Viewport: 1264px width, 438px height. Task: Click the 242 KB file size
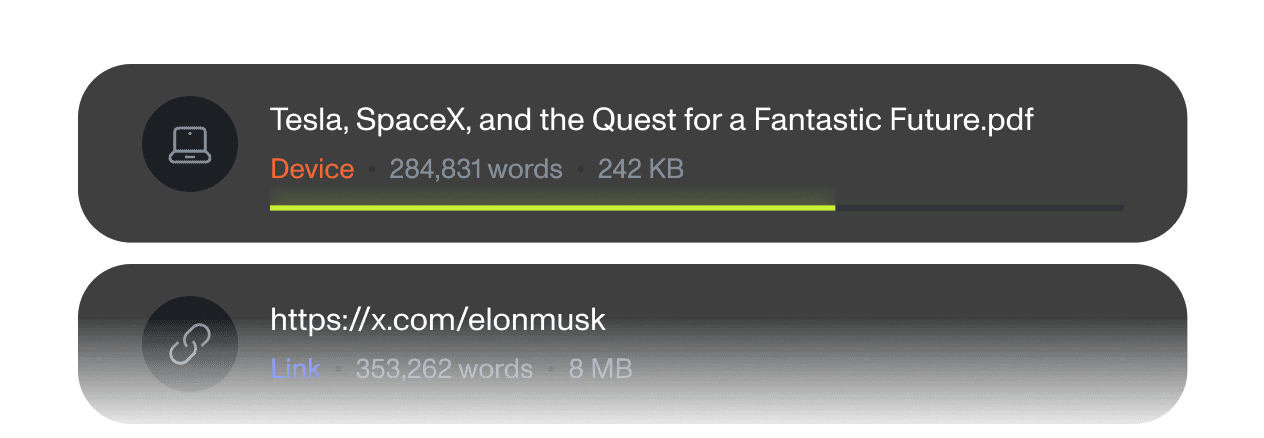tap(640, 169)
